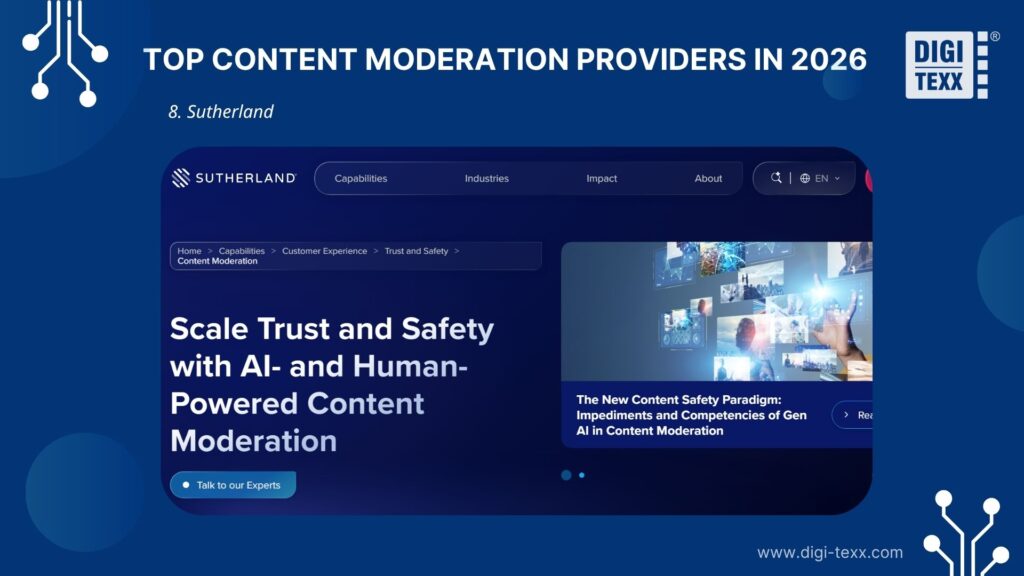Image resolution: width=1024 pixels, height=576 pixels.
Task: Click The New Content Safety Paradigm title
Action: click(x=691, y=415)
